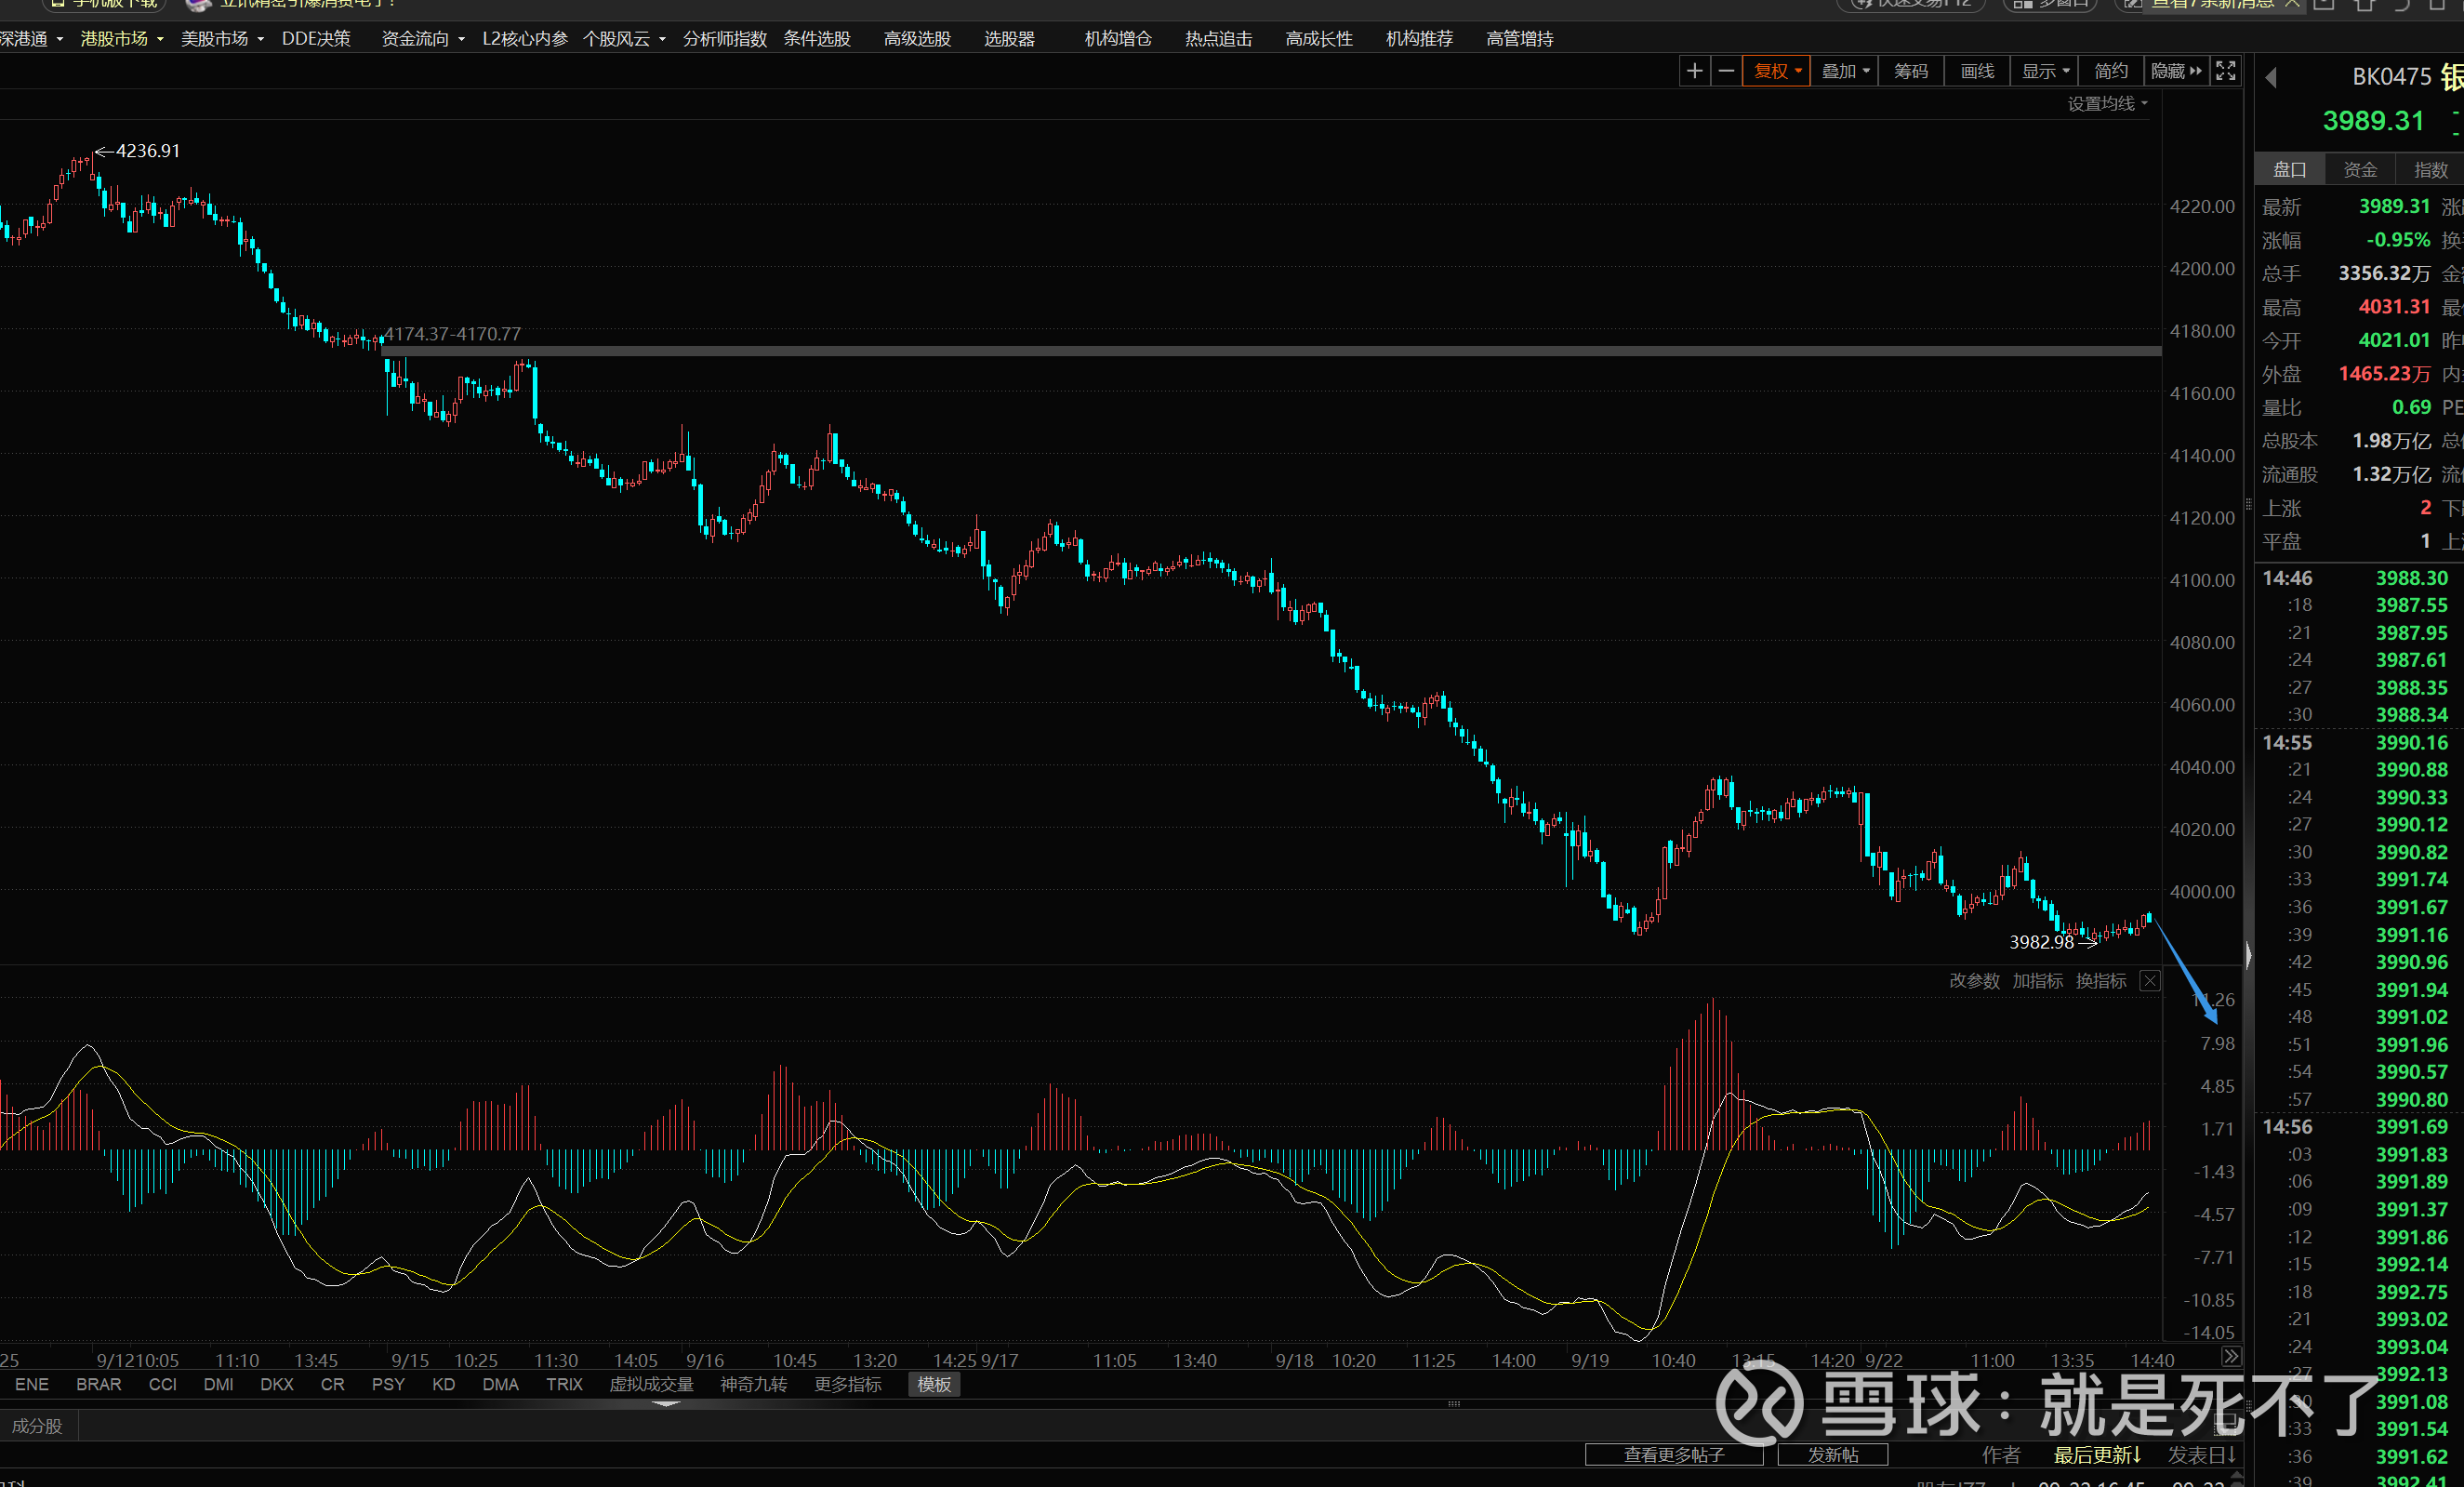This screenshot has height=1487, width=2464.
Task: Click the triangle handle below indicator tabs
Action: [666, 1404]
